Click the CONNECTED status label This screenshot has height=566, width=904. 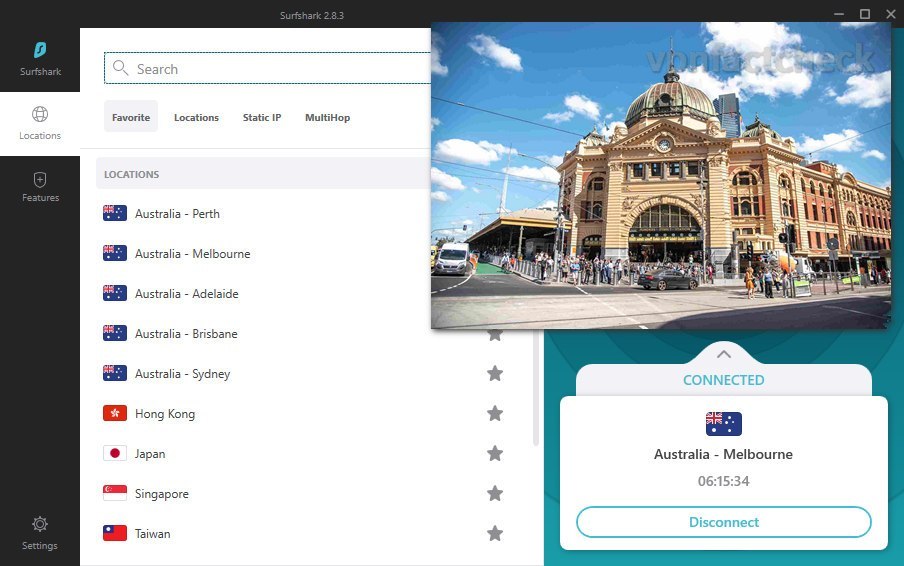point(724,380)
